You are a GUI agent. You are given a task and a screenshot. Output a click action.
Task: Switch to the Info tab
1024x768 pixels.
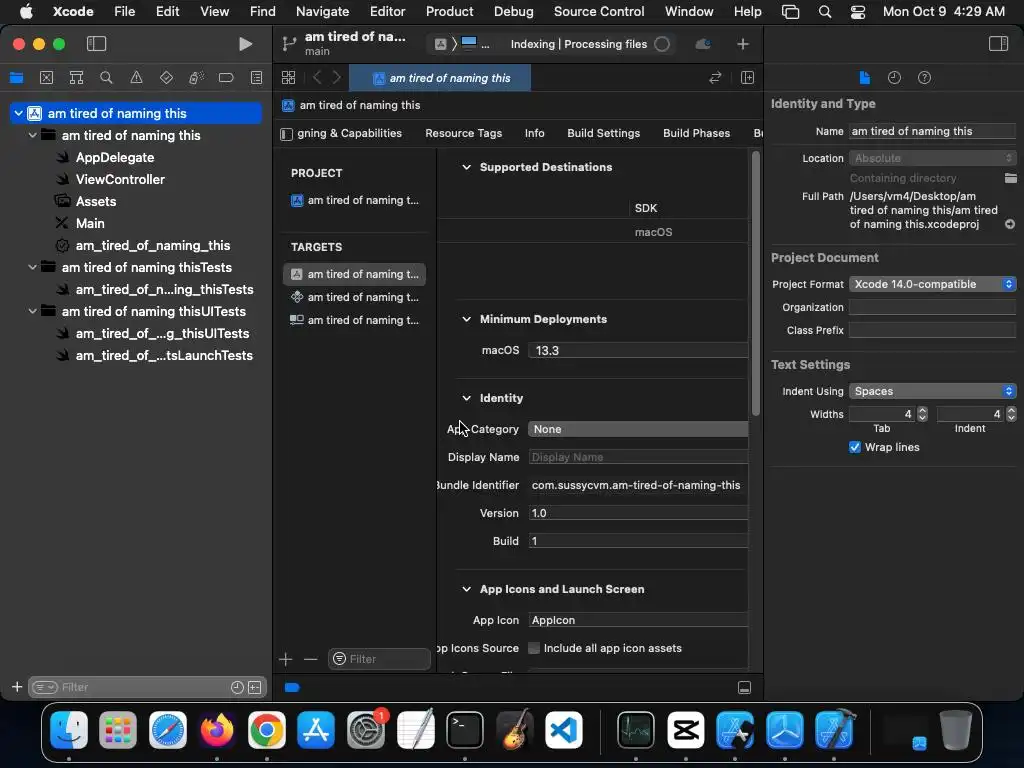click(x=534, y=133)
